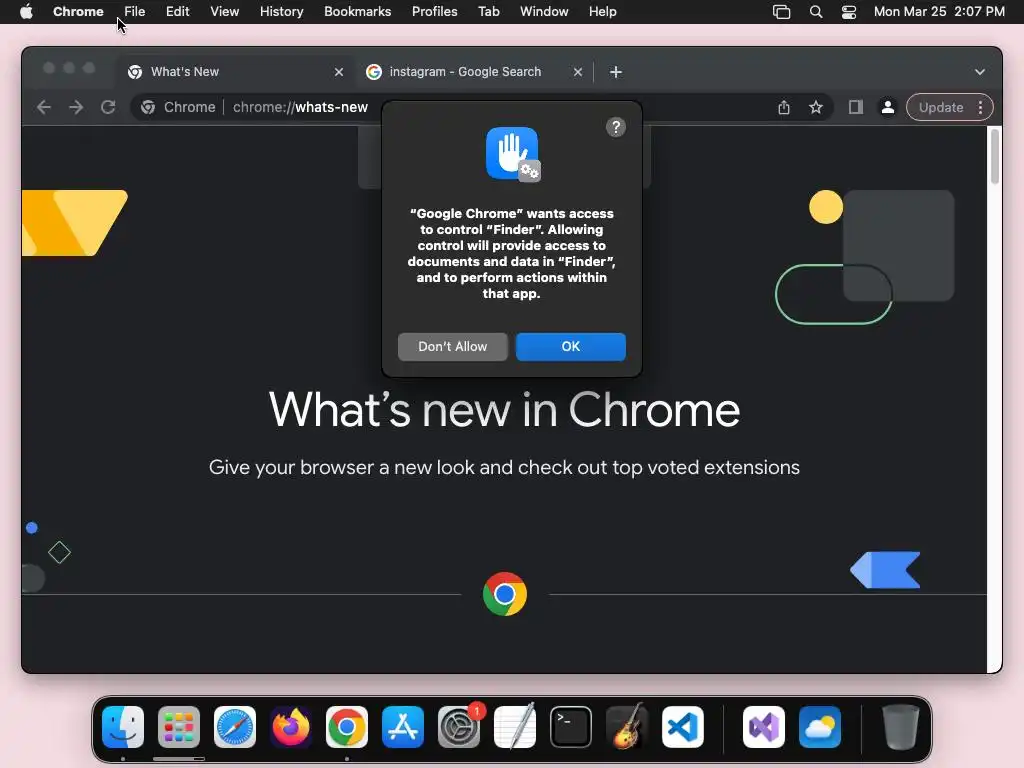Open the View menu
Screen dimensions: 1024x768
point(224,12)
